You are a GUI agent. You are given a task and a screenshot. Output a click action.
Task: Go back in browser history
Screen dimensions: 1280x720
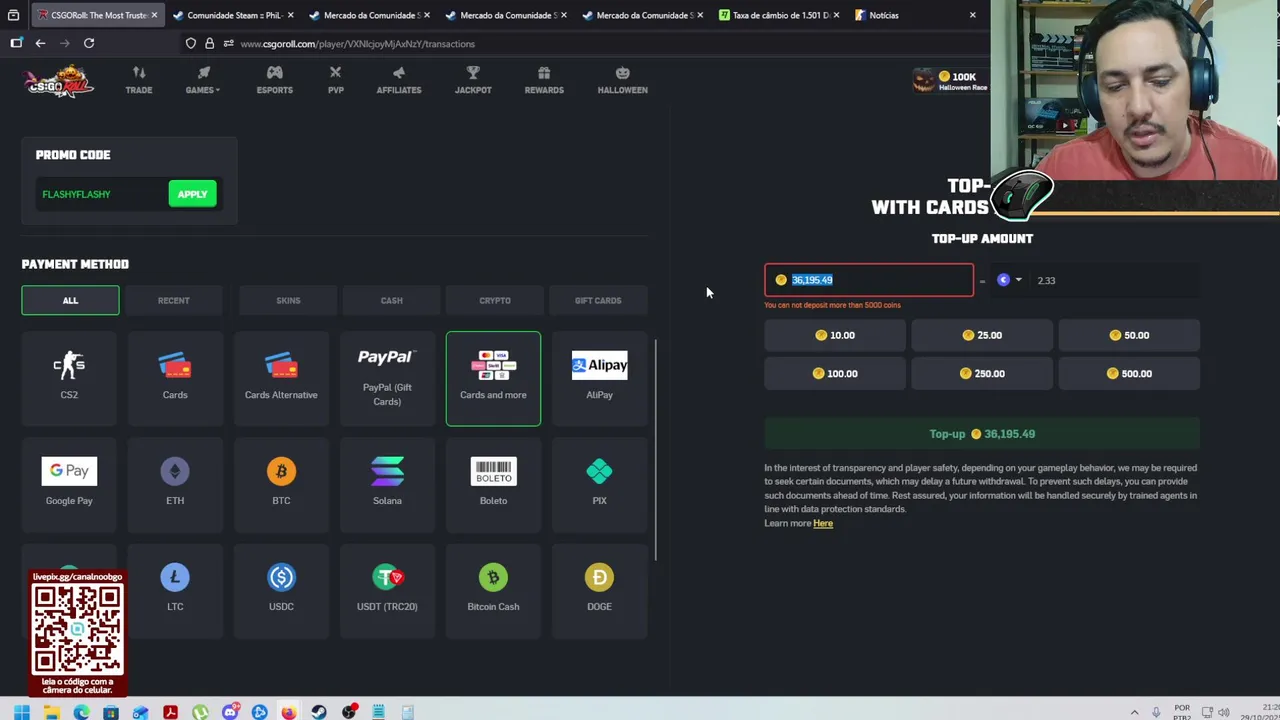(40, 43)
